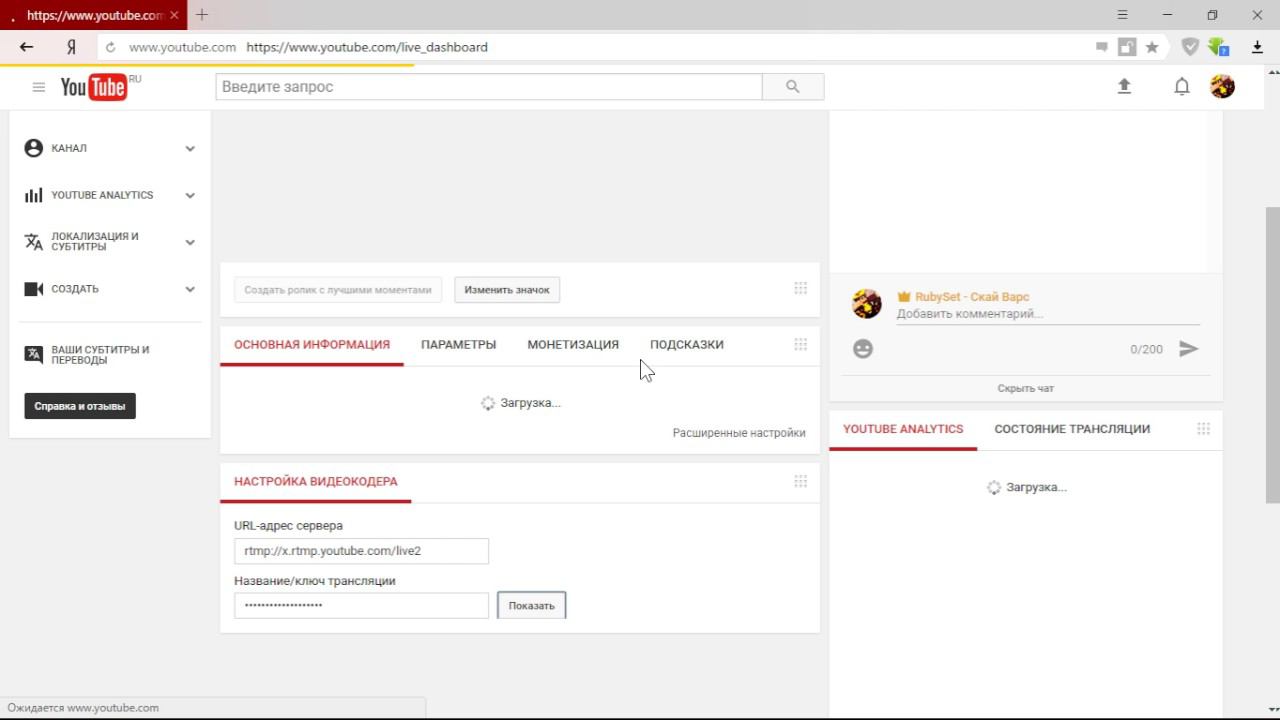Open the Состояние трансляции tab
Viewport: 1280px width, 720px height.
1072,429
